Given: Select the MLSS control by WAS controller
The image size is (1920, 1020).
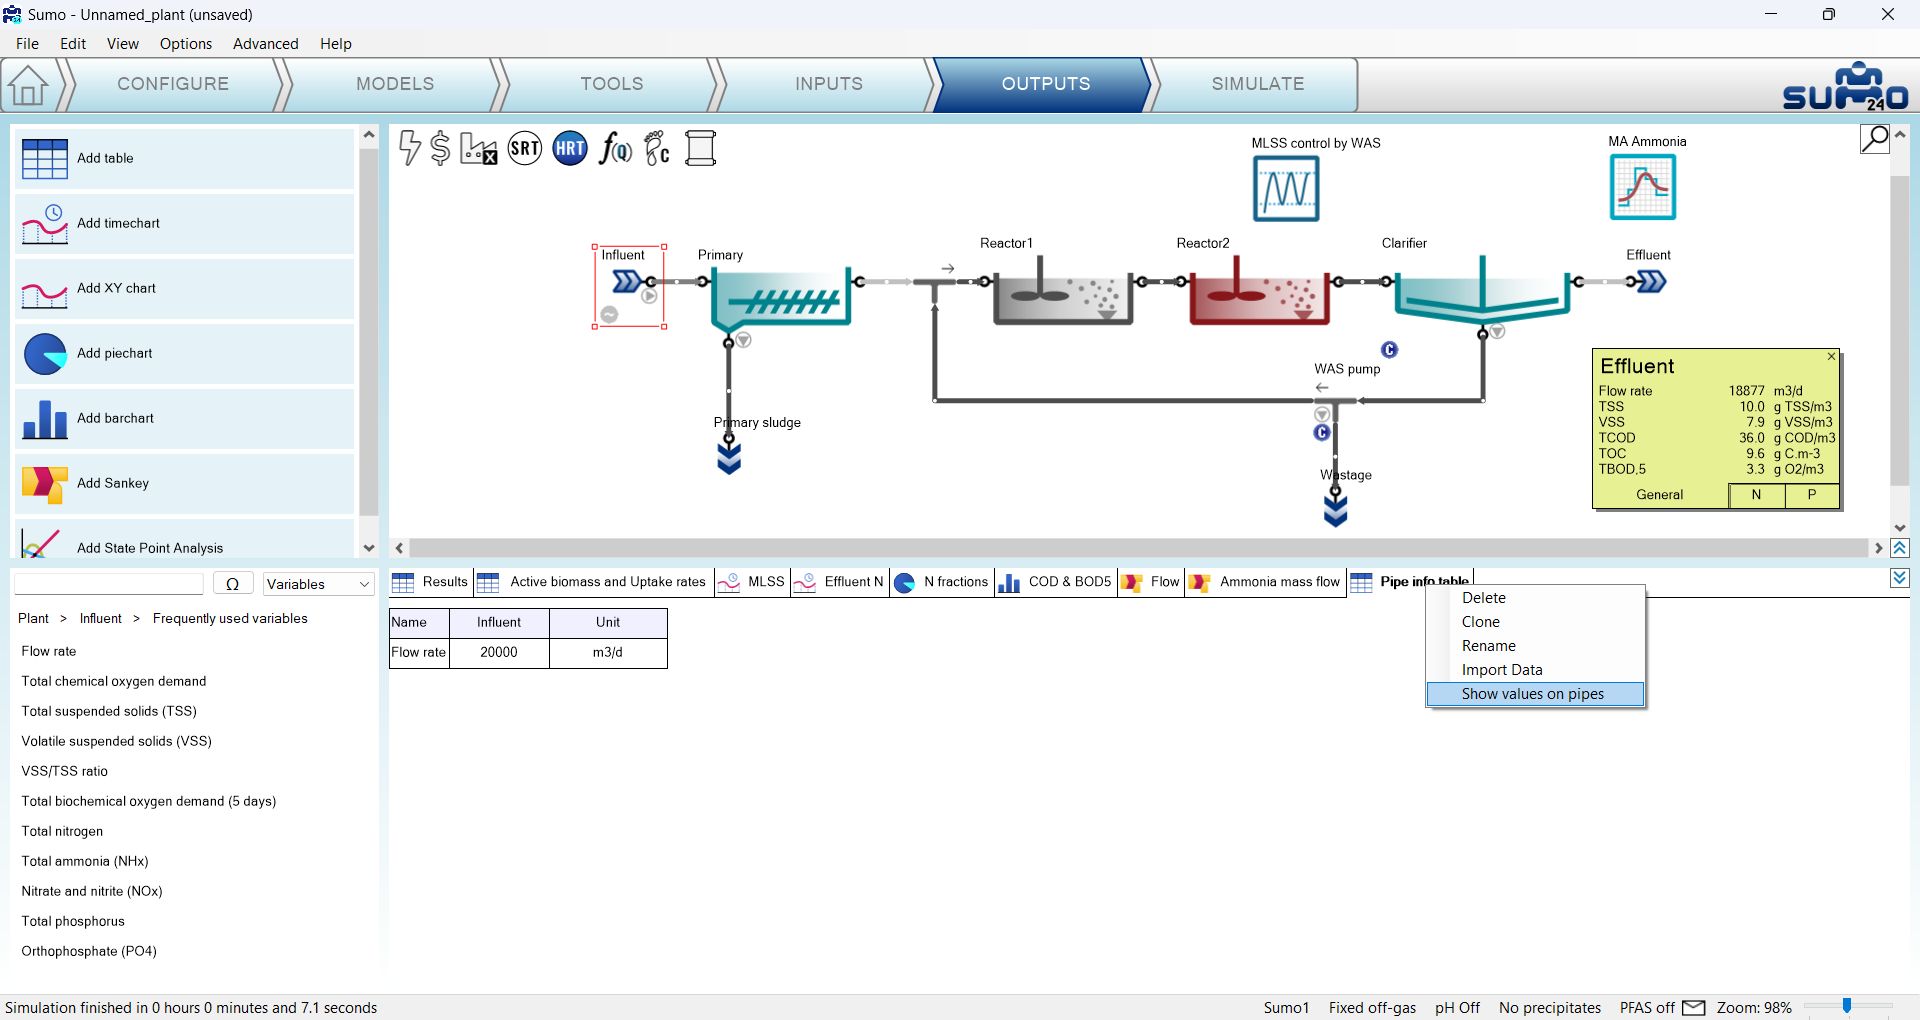Looking at the screenshot, I should [x=1286, y=188].
